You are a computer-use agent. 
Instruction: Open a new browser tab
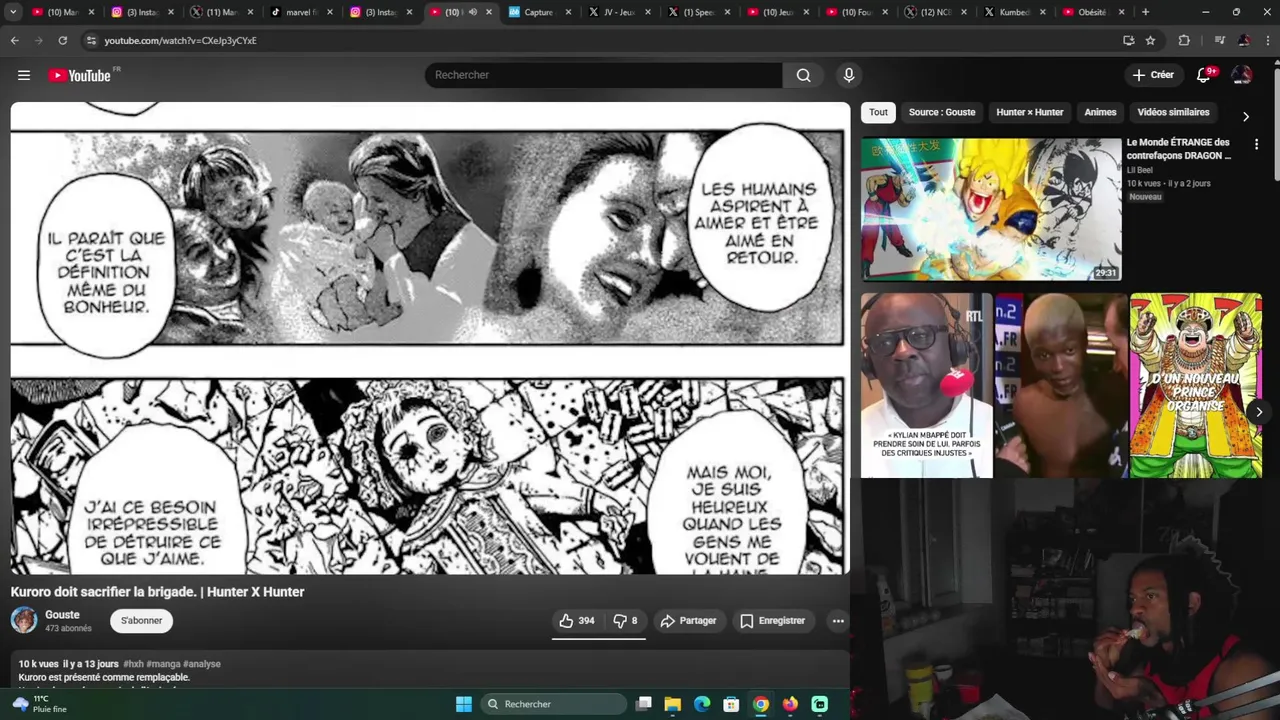(x=1146, y=12)
